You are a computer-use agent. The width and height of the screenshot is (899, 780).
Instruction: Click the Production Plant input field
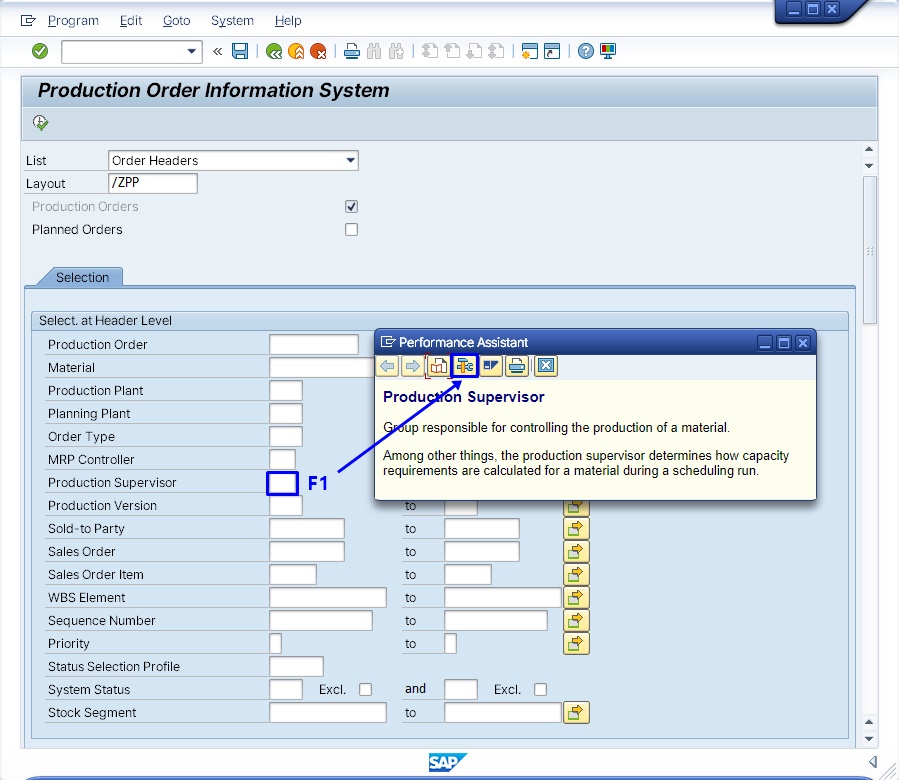pyautogui.click(x=286, y=391)
